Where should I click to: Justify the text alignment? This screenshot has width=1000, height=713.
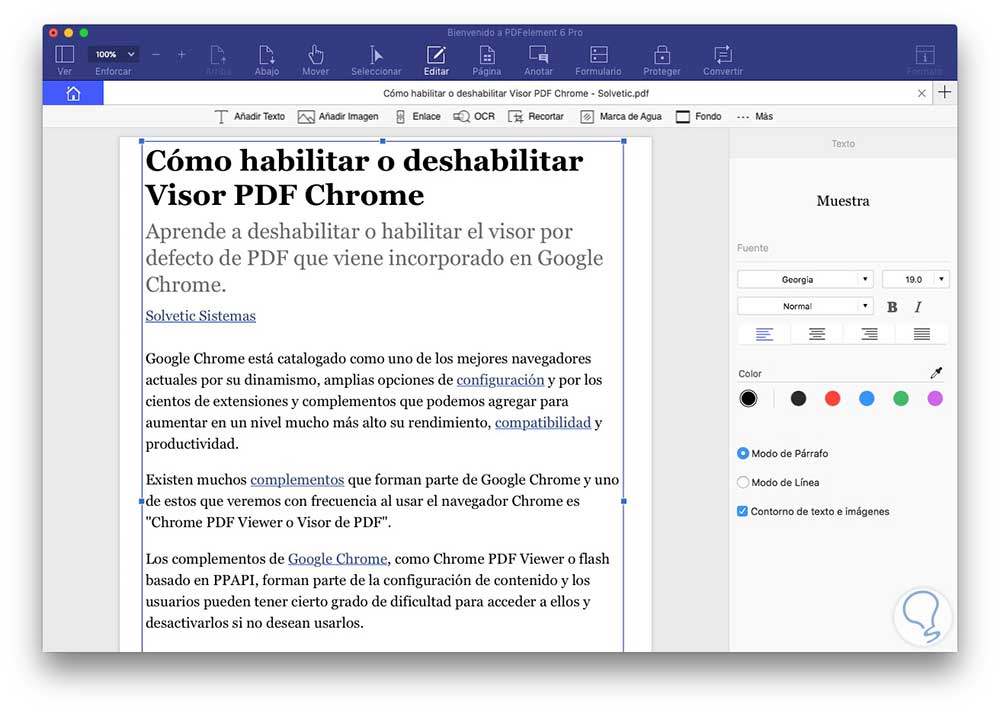(922, 334)
